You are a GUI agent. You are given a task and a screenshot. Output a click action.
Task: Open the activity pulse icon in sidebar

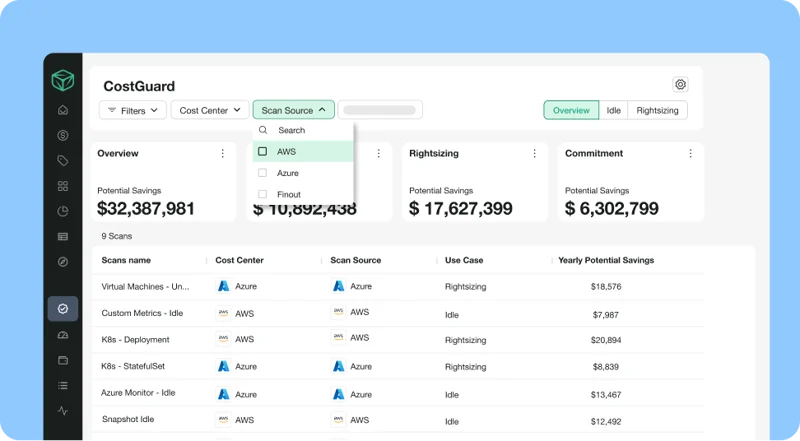[x=63, y=410]
